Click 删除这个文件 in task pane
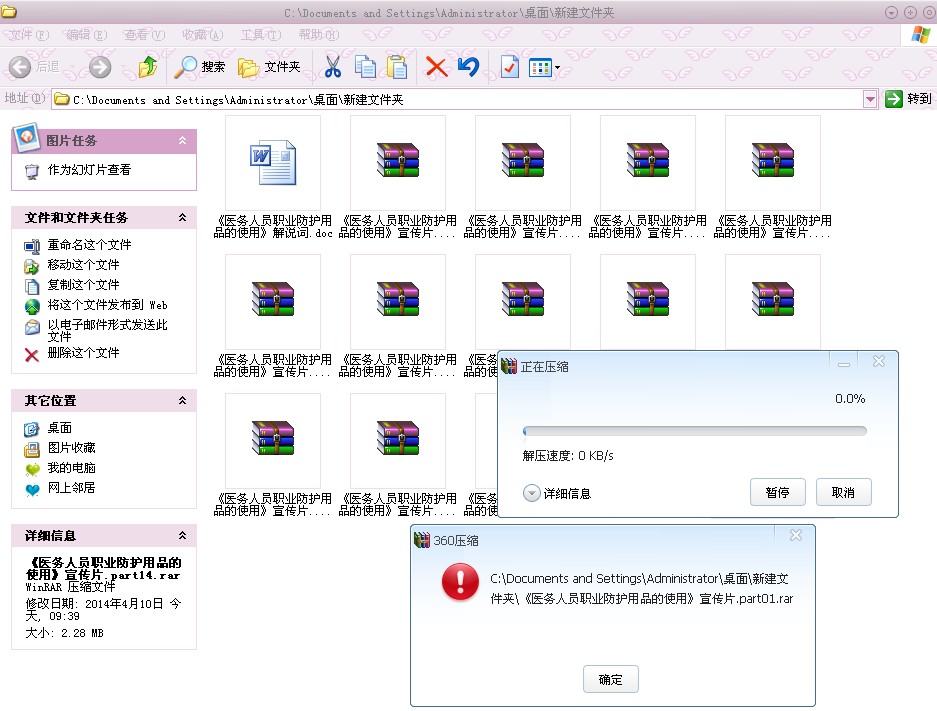 [83, 353]
